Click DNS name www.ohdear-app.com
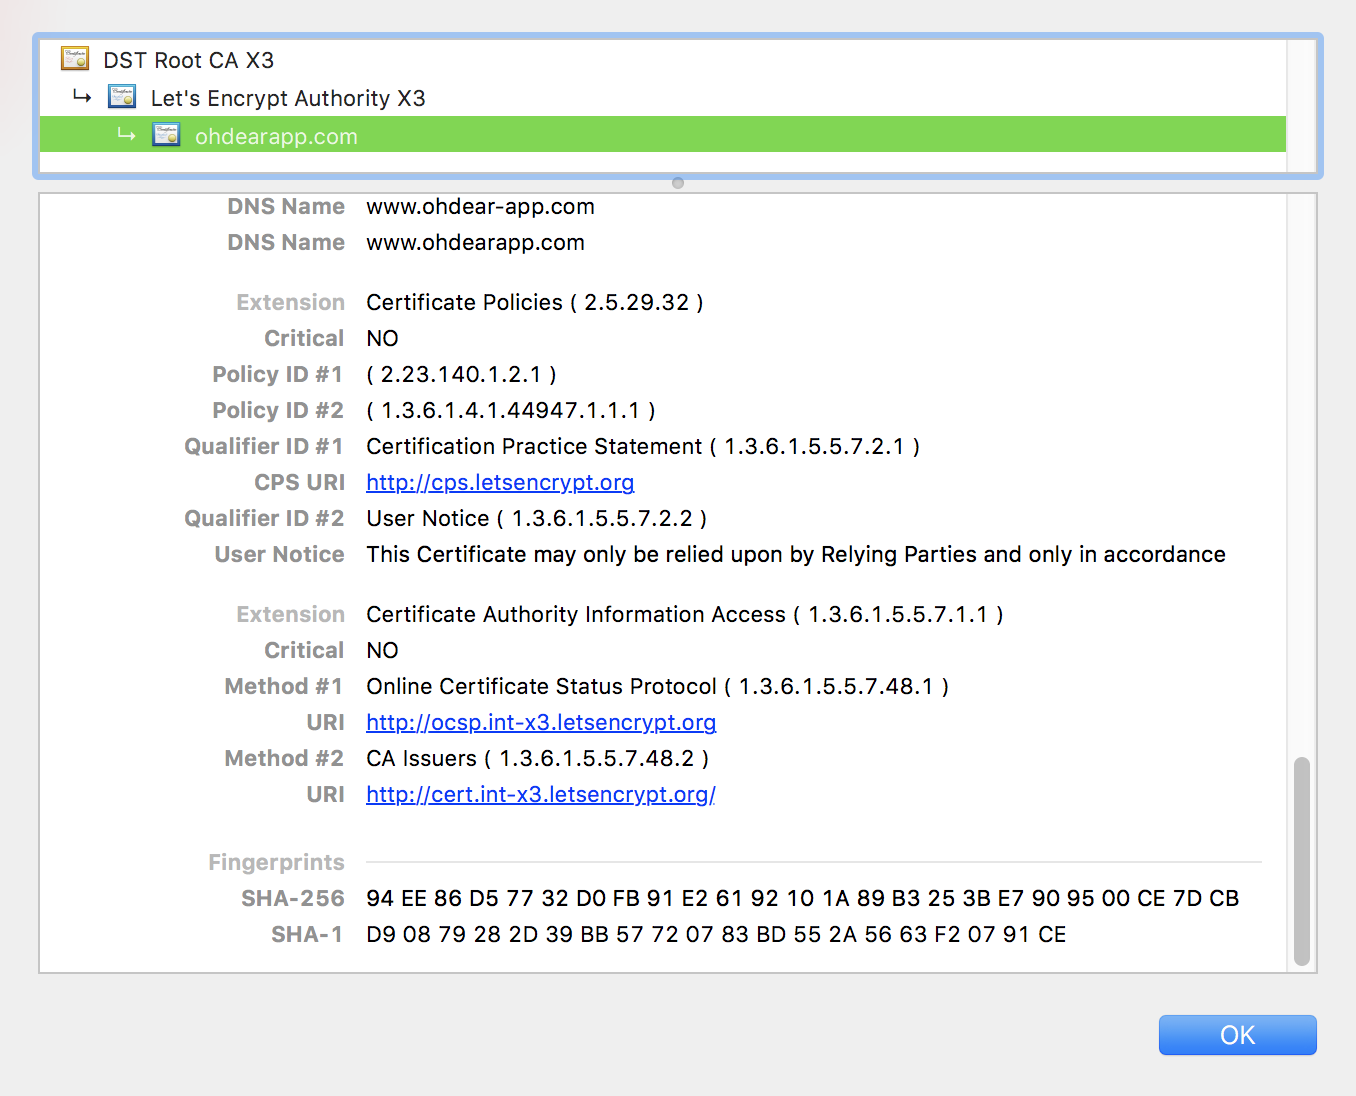This screenshot has width=1356, height=1096. (480, 207)
